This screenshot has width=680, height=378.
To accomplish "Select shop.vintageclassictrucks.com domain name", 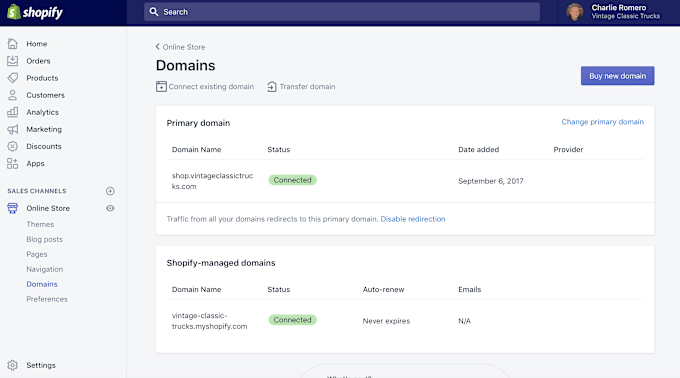I will point(212,181).
